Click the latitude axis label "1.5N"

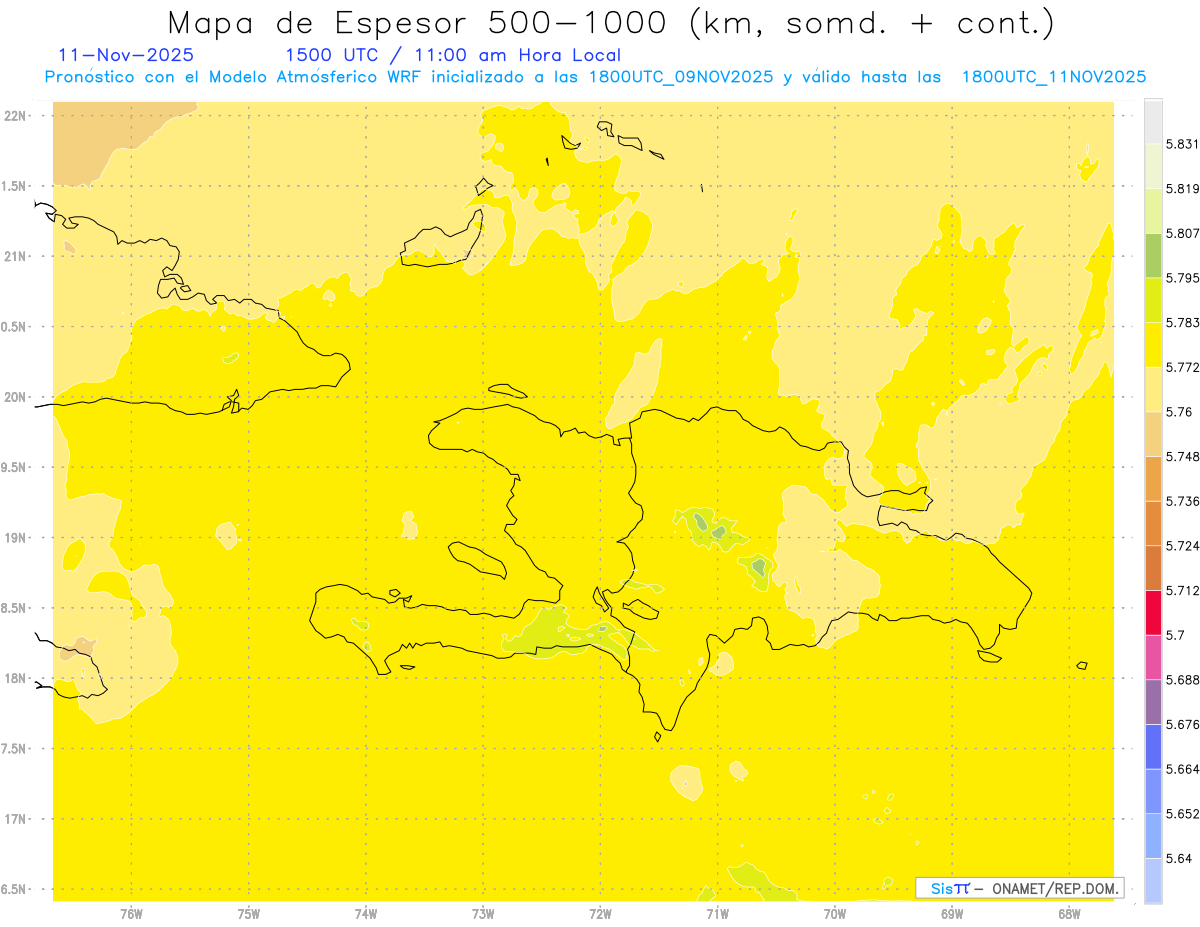(x=15, y=186)
